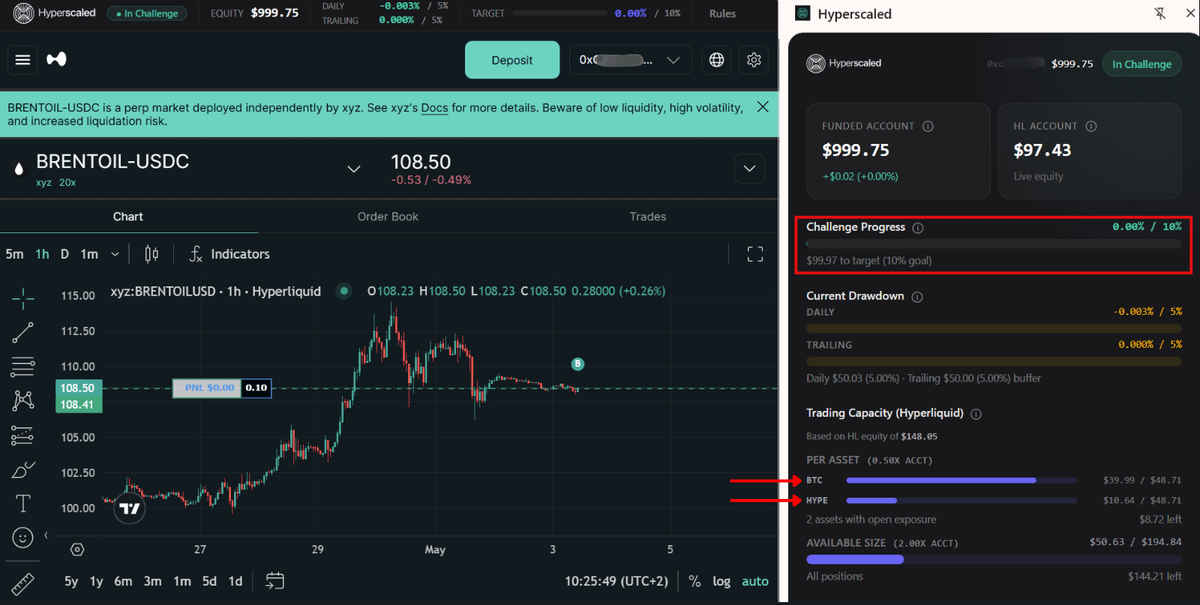1200x605 pixels.
Task: Switch to the Order Book tab
Action: 388,216
